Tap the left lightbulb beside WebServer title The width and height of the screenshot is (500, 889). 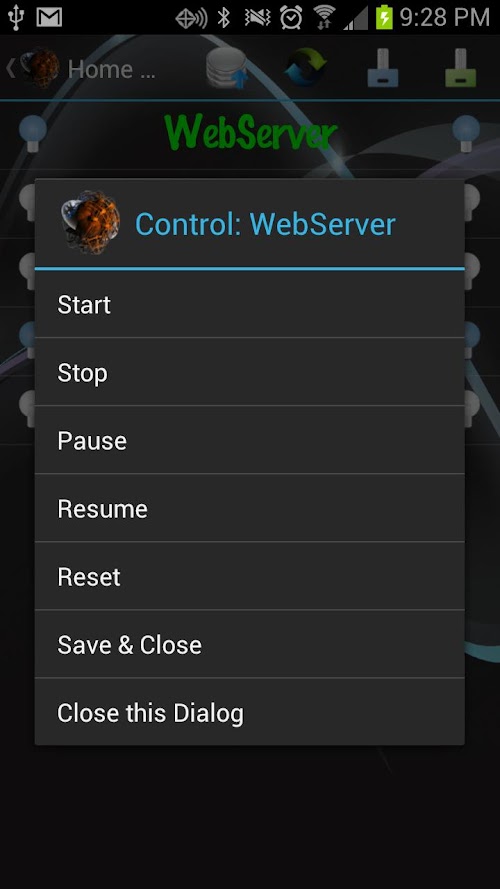point(33,134)
